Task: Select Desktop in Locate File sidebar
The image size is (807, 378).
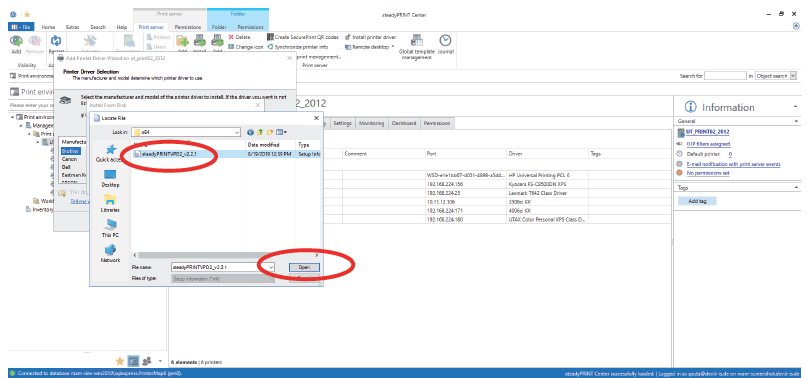Action: click(110, 179)
